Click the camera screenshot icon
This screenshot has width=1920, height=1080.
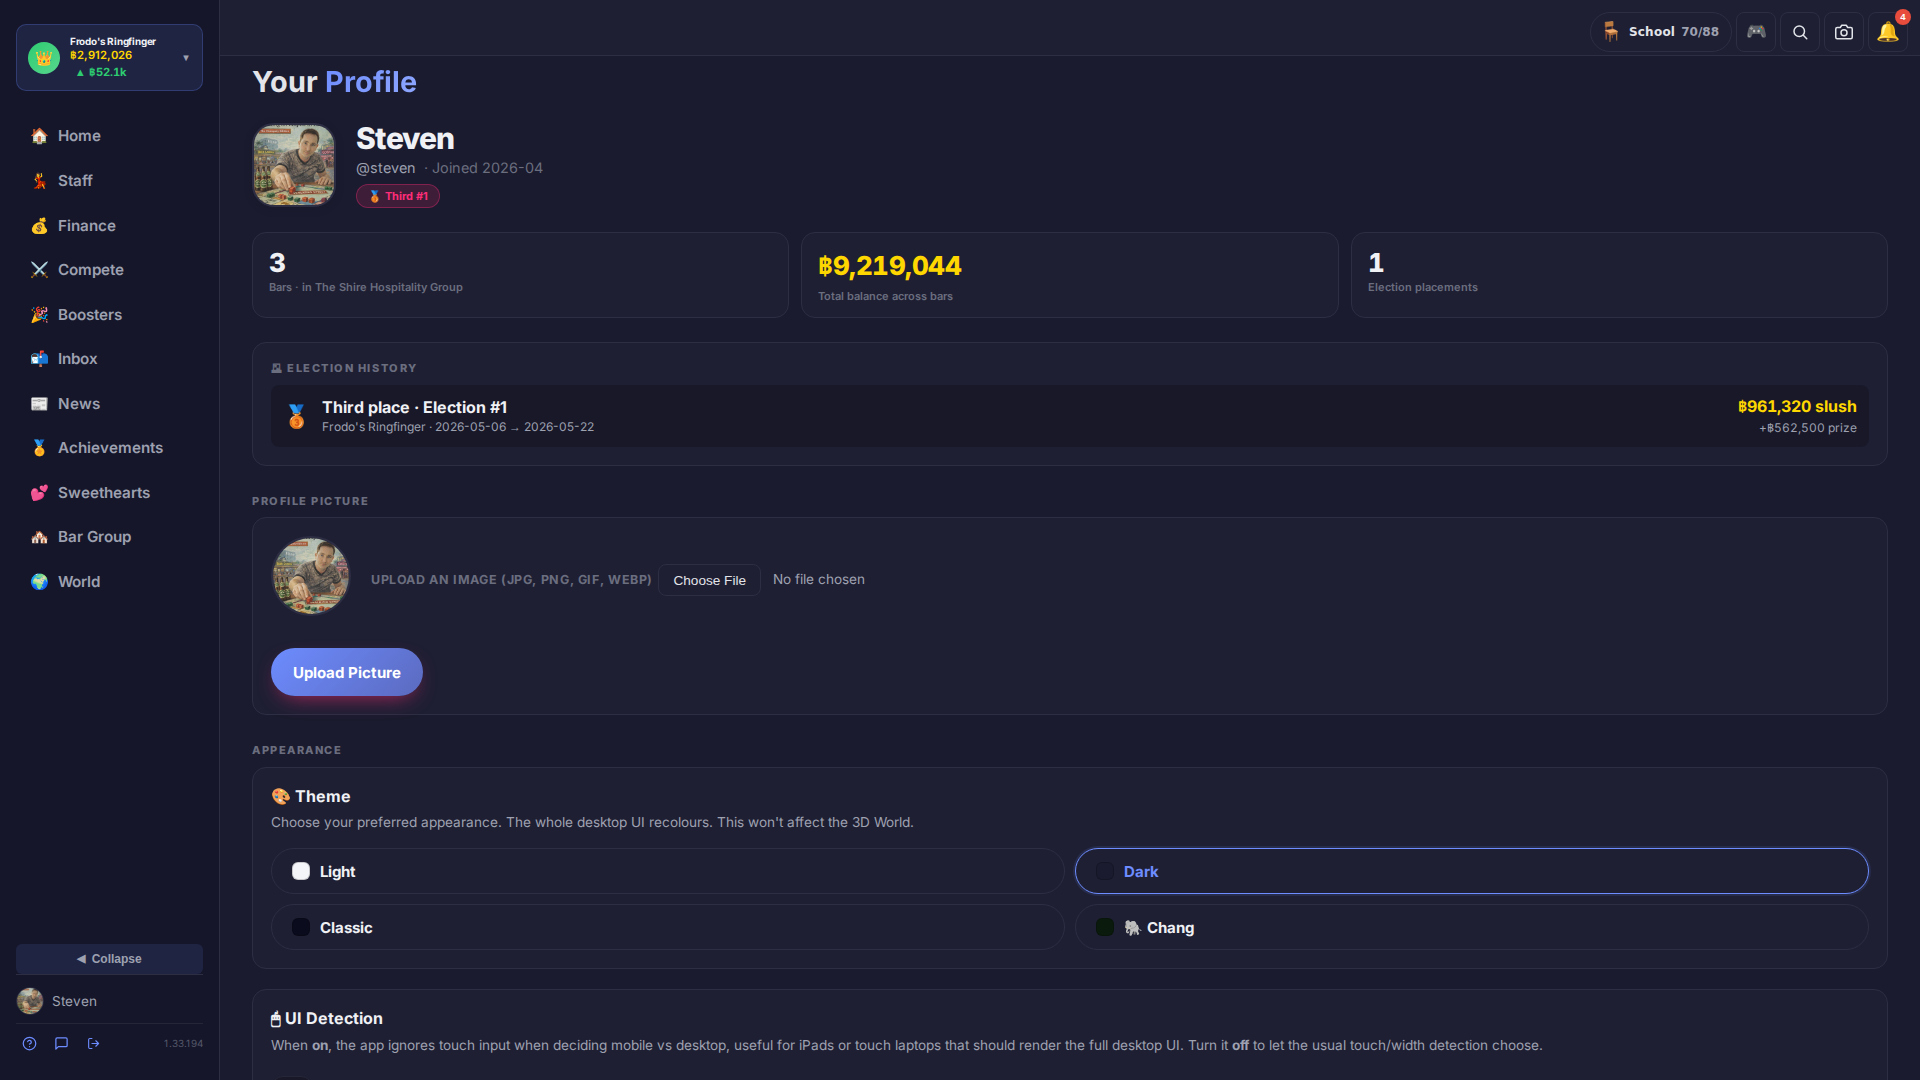pyautogui.click(x=1844, y=32)
